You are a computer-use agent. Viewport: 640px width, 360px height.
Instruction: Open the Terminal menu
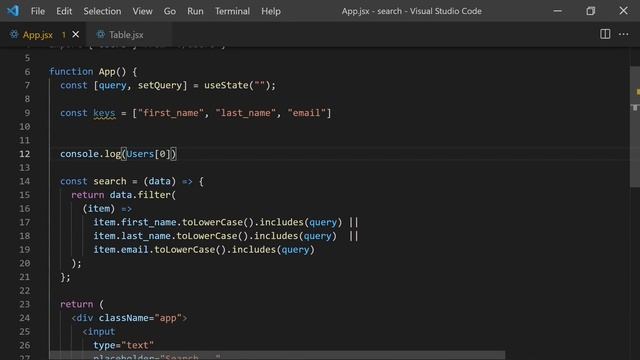[232, 11]
